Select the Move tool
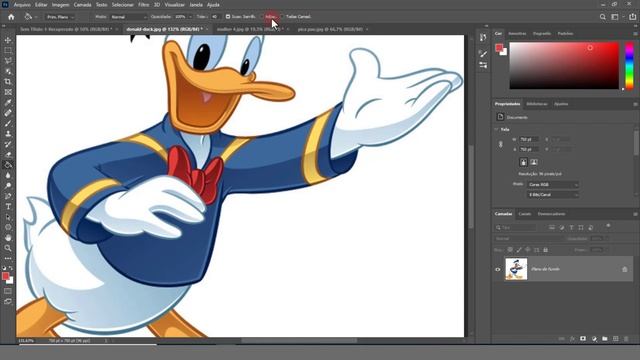Screen dimensions: 640x360 [x=8, y=40]
